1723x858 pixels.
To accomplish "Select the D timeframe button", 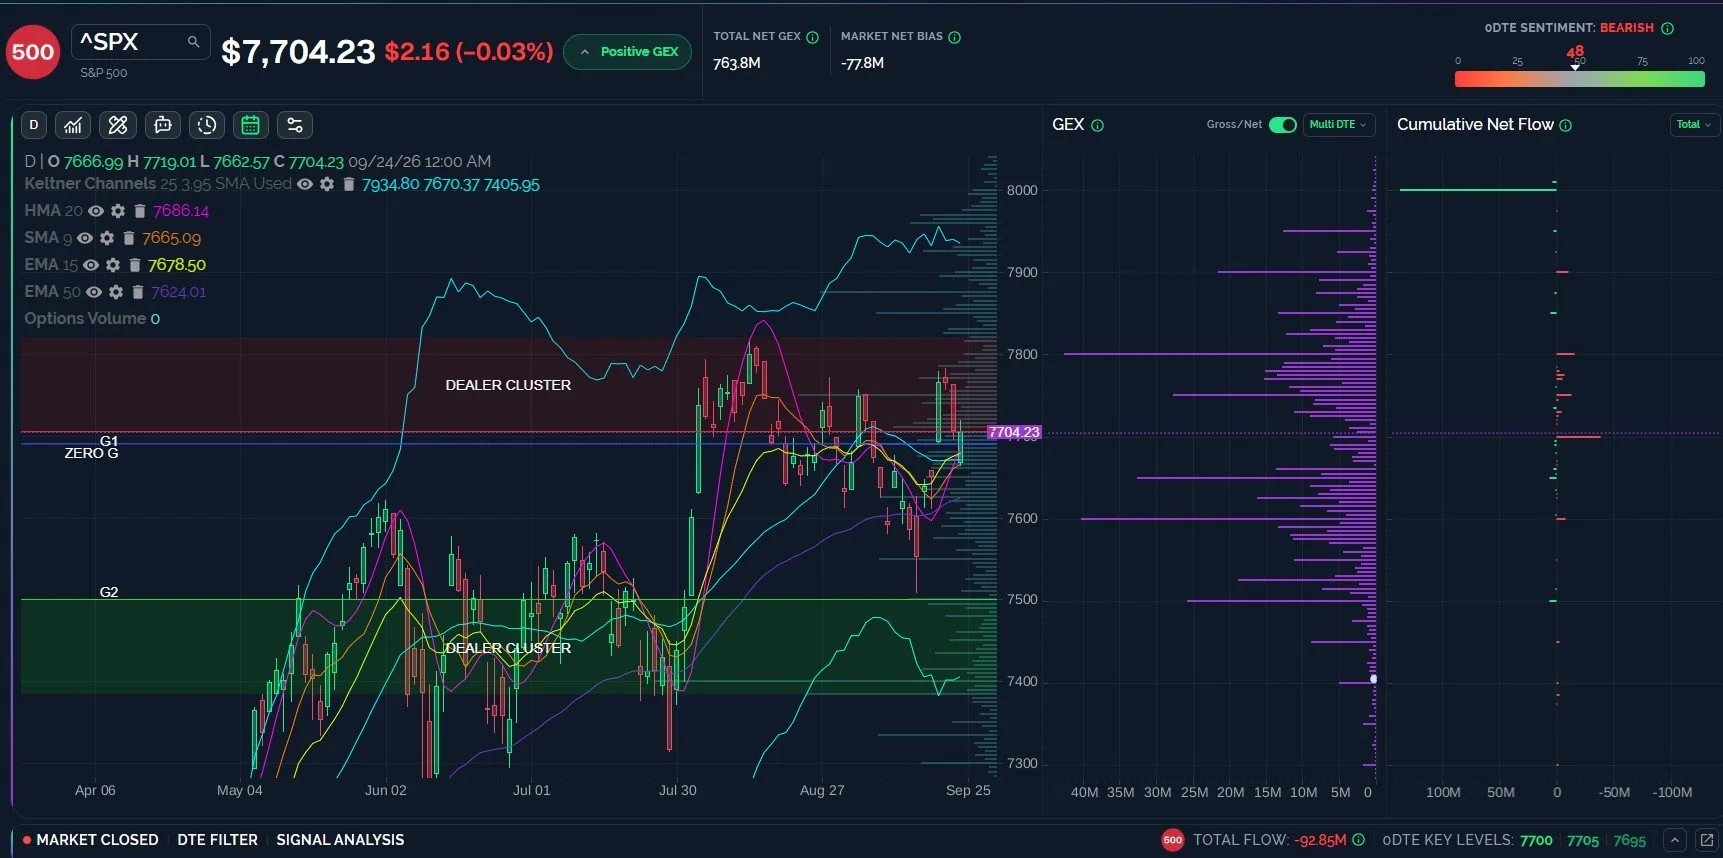I will (x=34, y=125).
